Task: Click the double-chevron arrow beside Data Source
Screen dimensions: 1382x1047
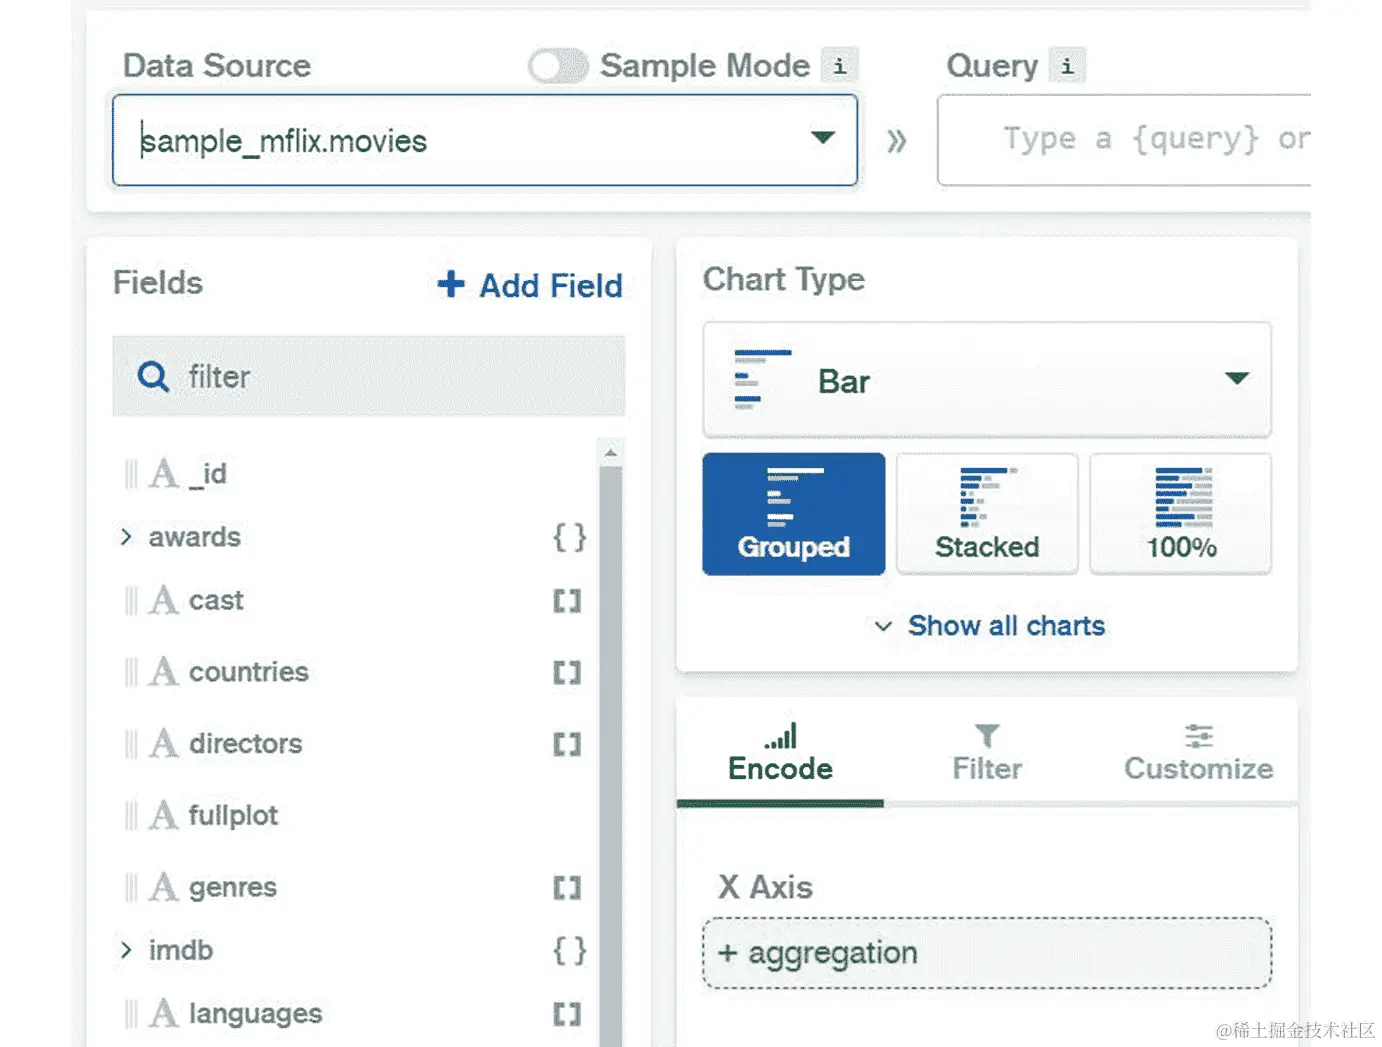Action: pos(896,140)
